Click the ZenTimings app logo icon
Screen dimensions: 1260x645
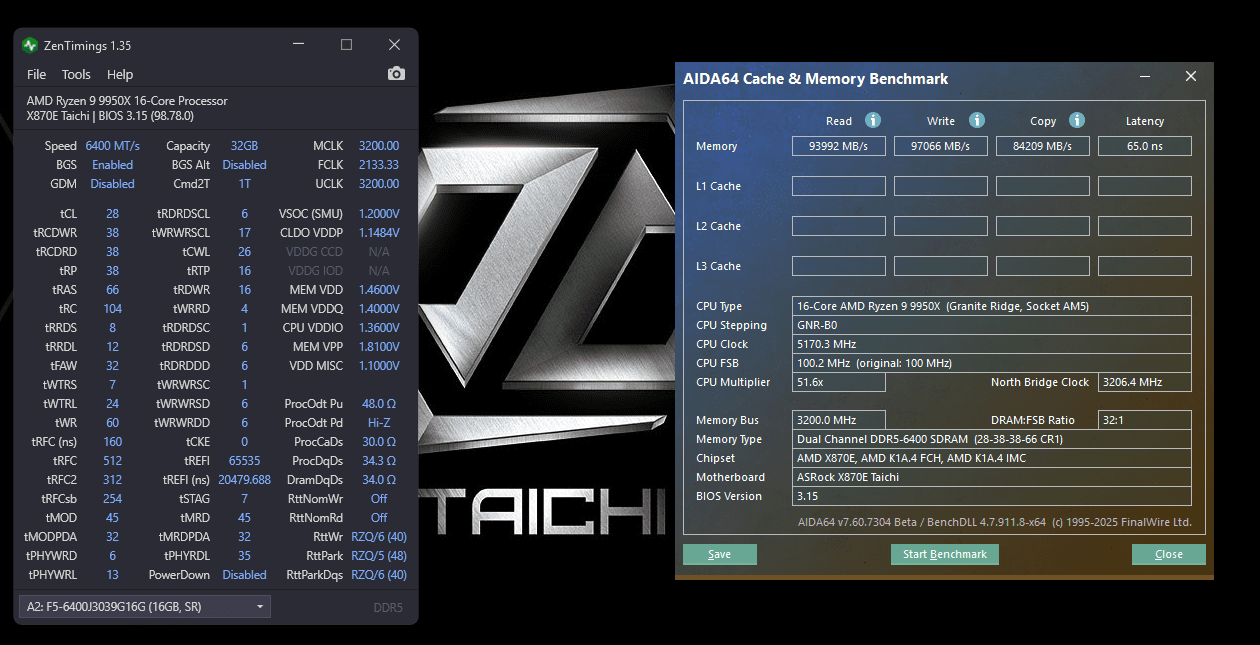(30, 45)
